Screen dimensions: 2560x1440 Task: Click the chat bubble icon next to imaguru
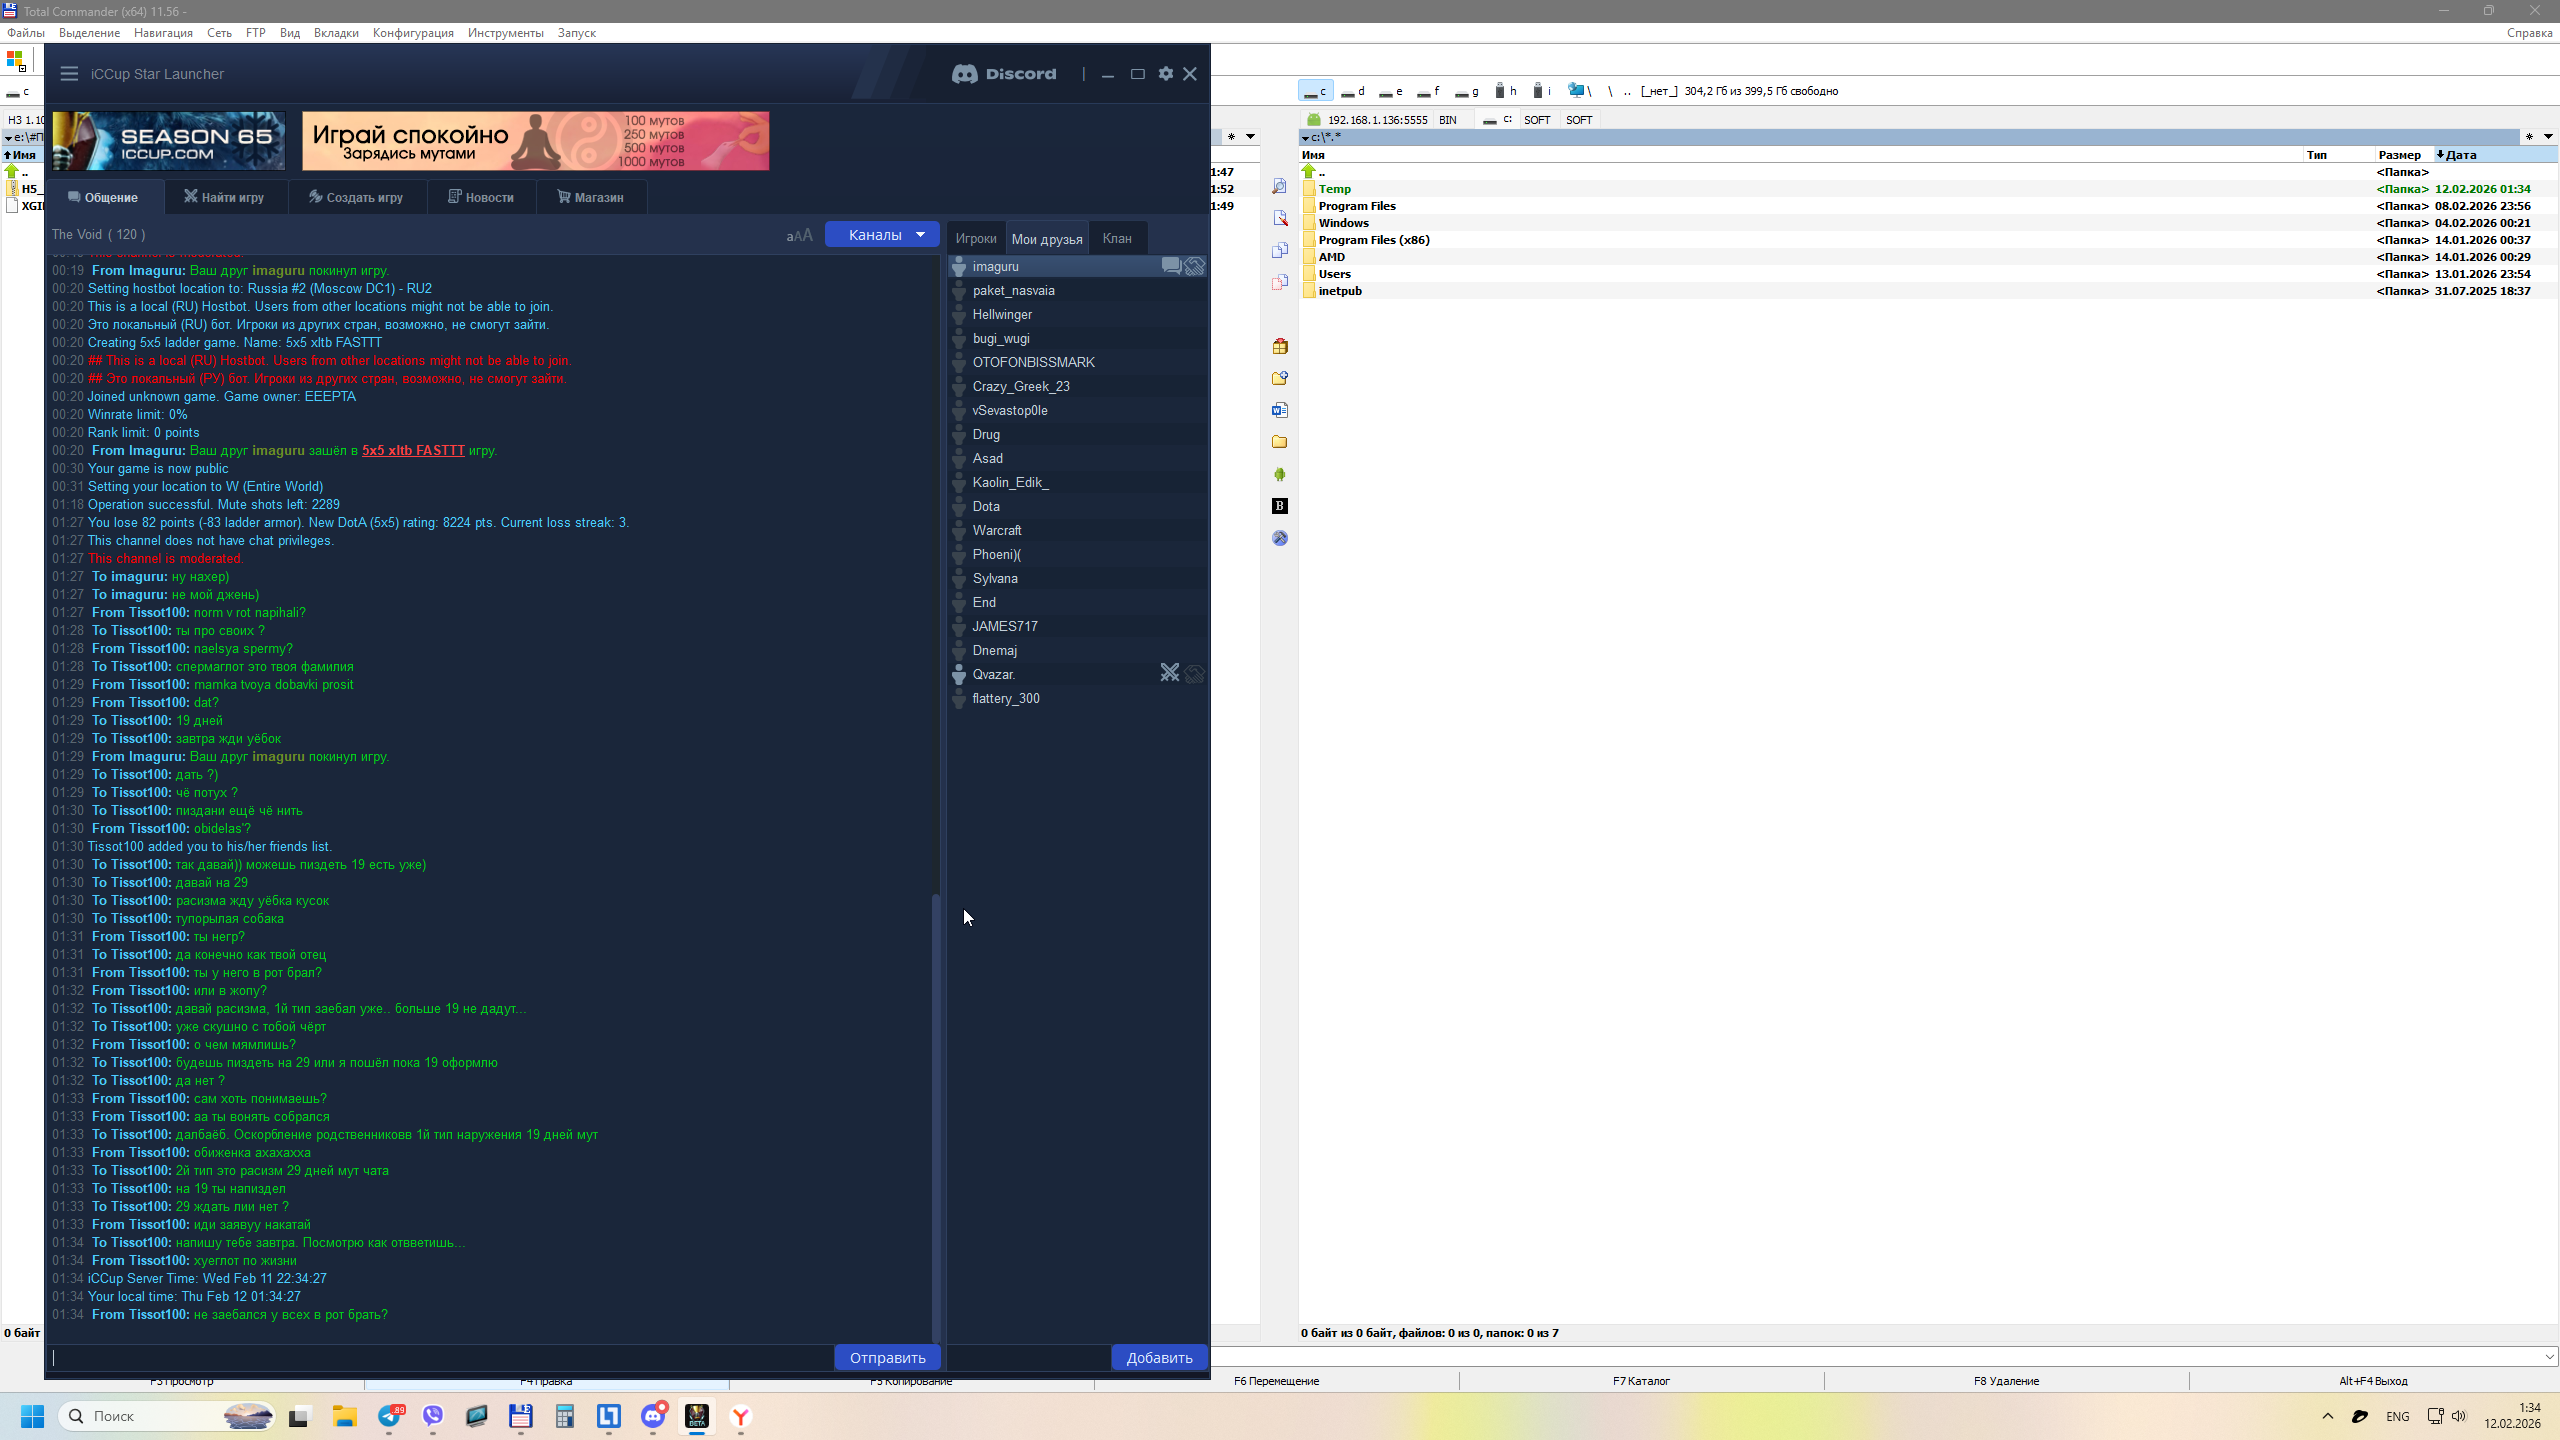click(1171, 266)
